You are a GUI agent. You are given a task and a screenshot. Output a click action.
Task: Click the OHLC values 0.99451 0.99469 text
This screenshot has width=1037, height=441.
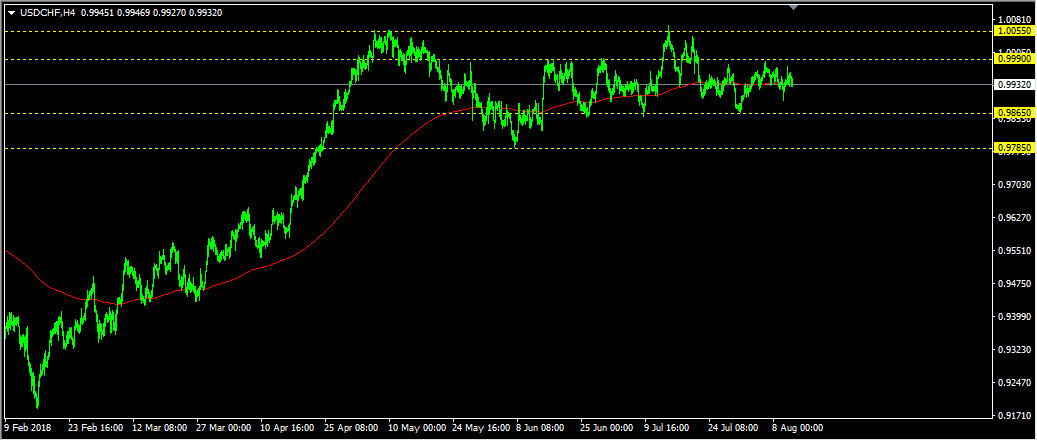[x=117, y=13]
